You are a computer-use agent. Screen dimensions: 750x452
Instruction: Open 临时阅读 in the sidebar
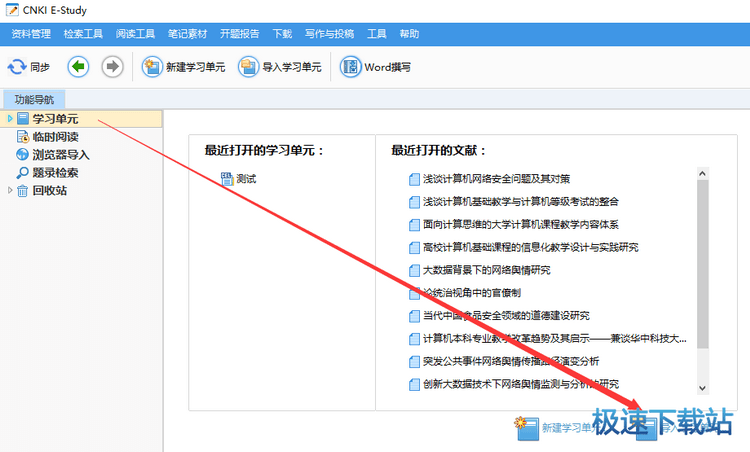(55, 137)
